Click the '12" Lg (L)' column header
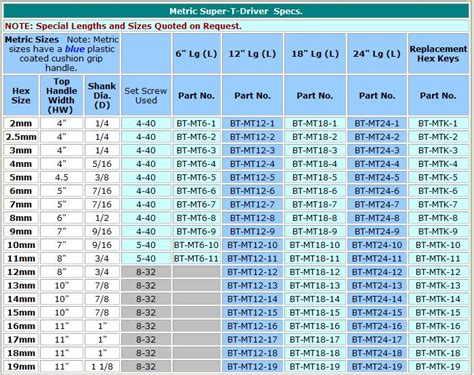This screenshot has height=375, width=474. (252, 54)
